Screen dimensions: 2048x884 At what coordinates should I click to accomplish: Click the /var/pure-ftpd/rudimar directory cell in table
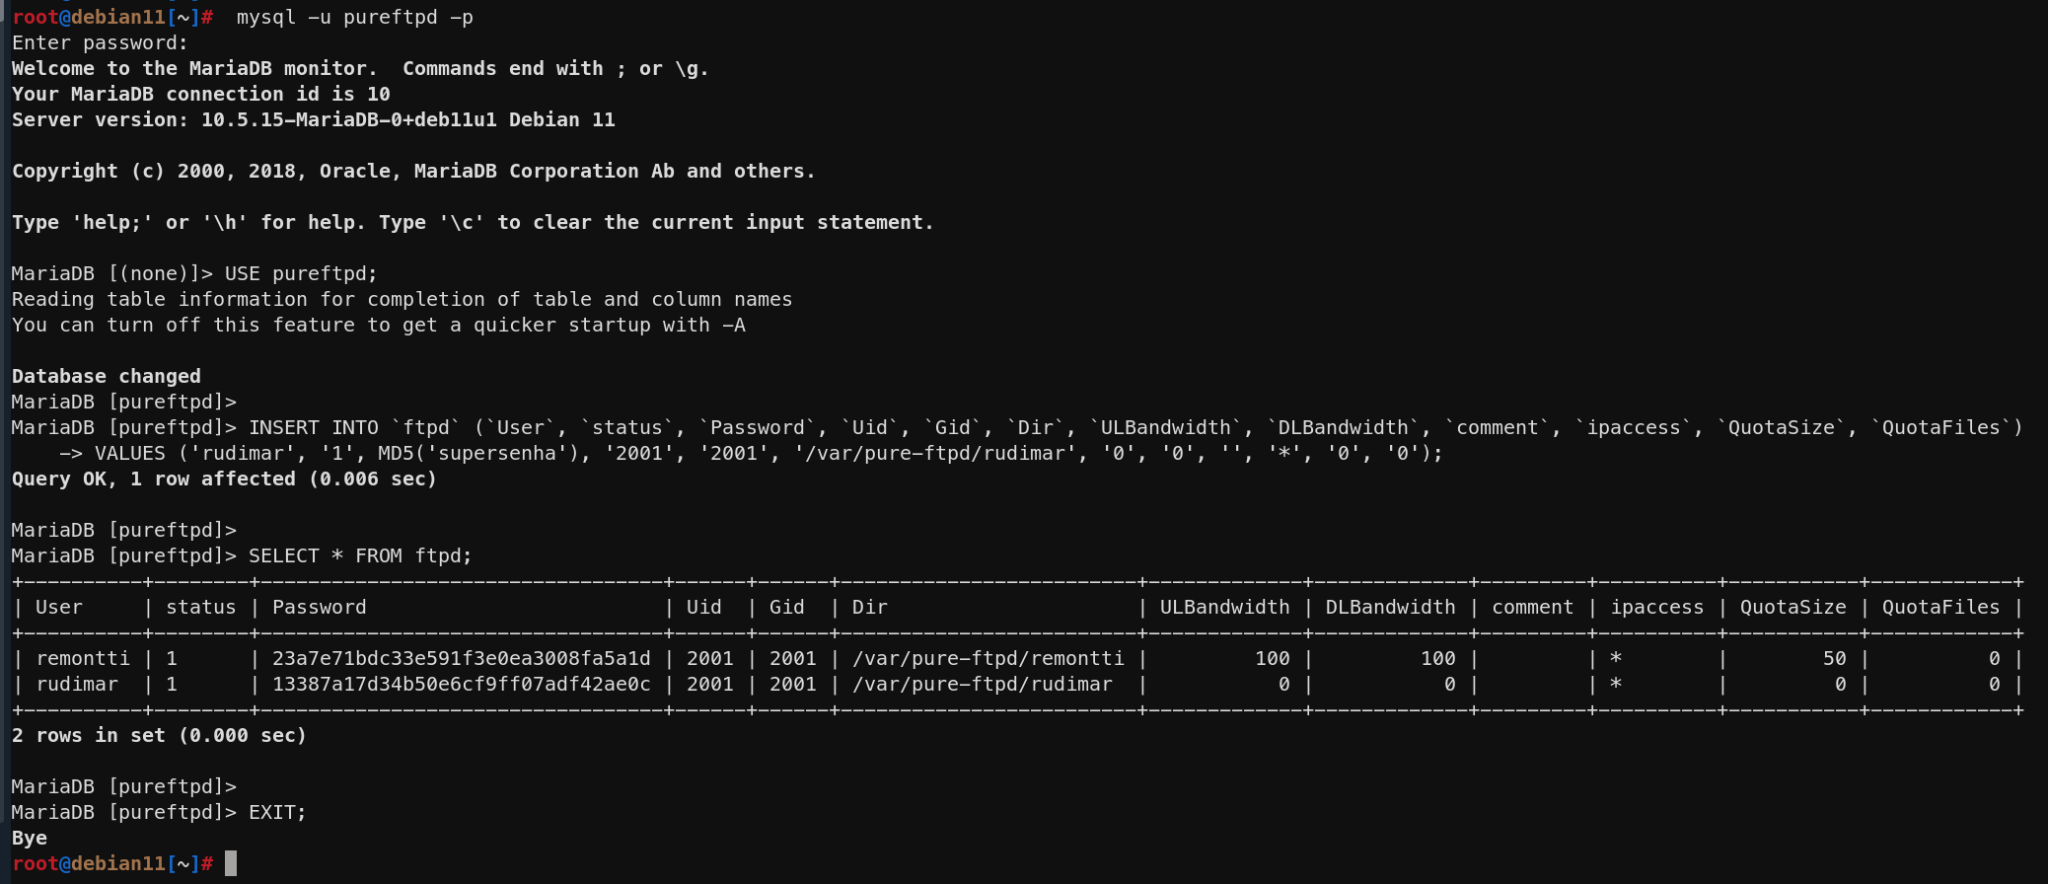[x=982, y=684]
